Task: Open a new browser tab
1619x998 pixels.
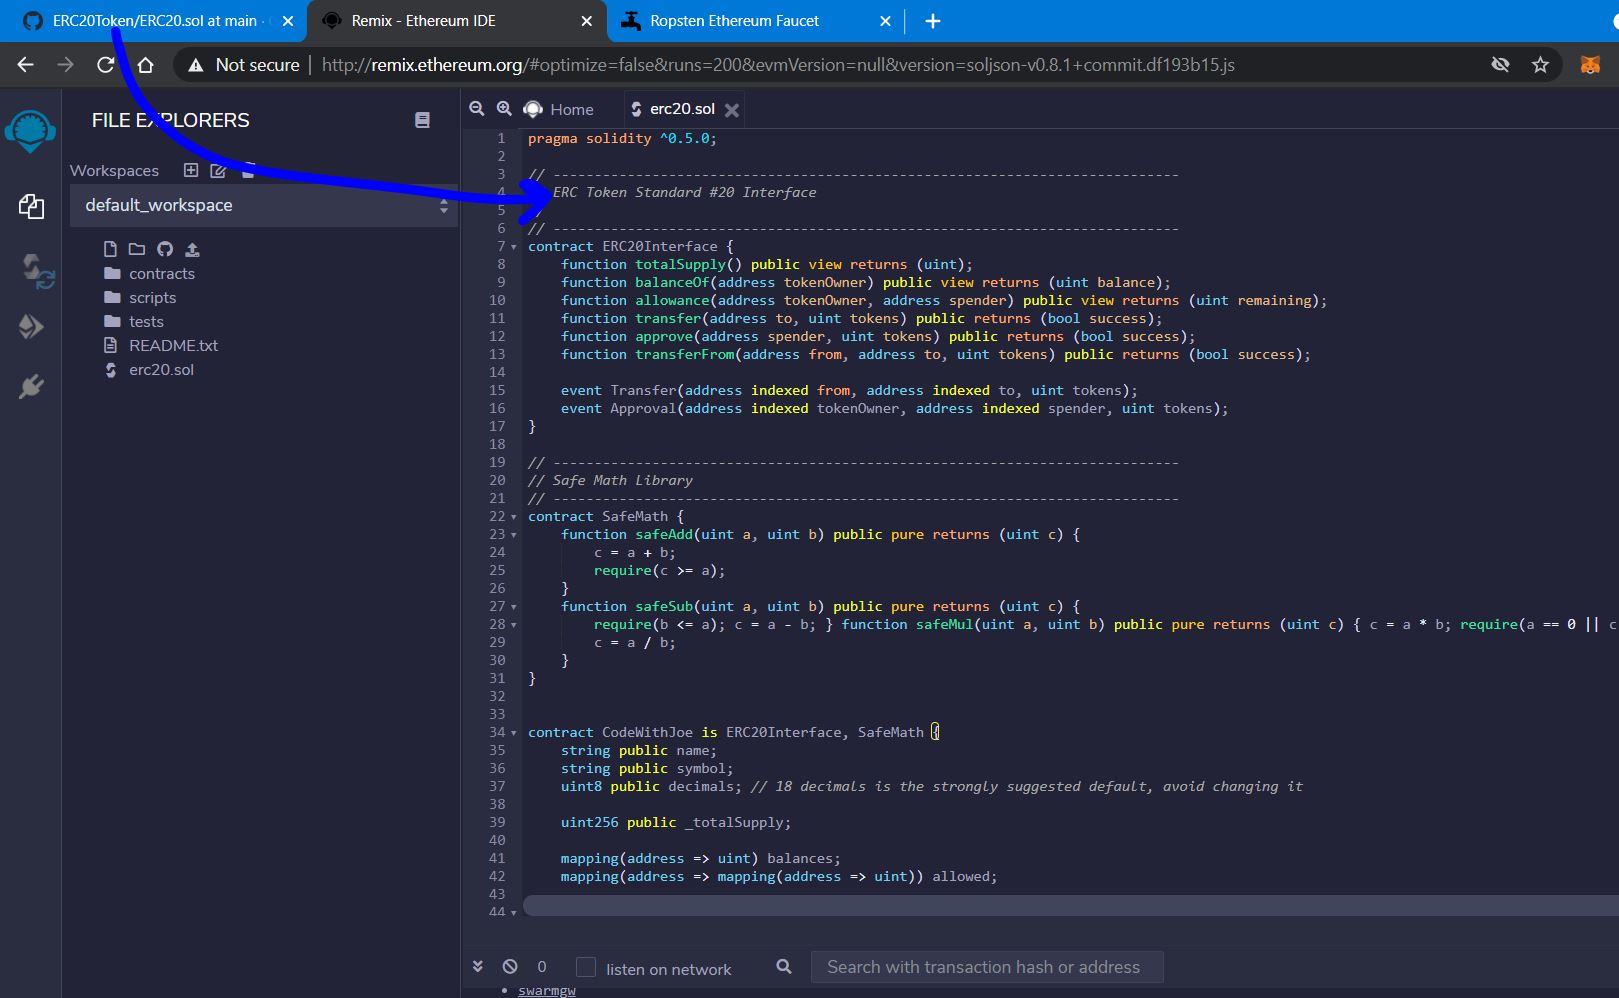Action: point(932,21)
